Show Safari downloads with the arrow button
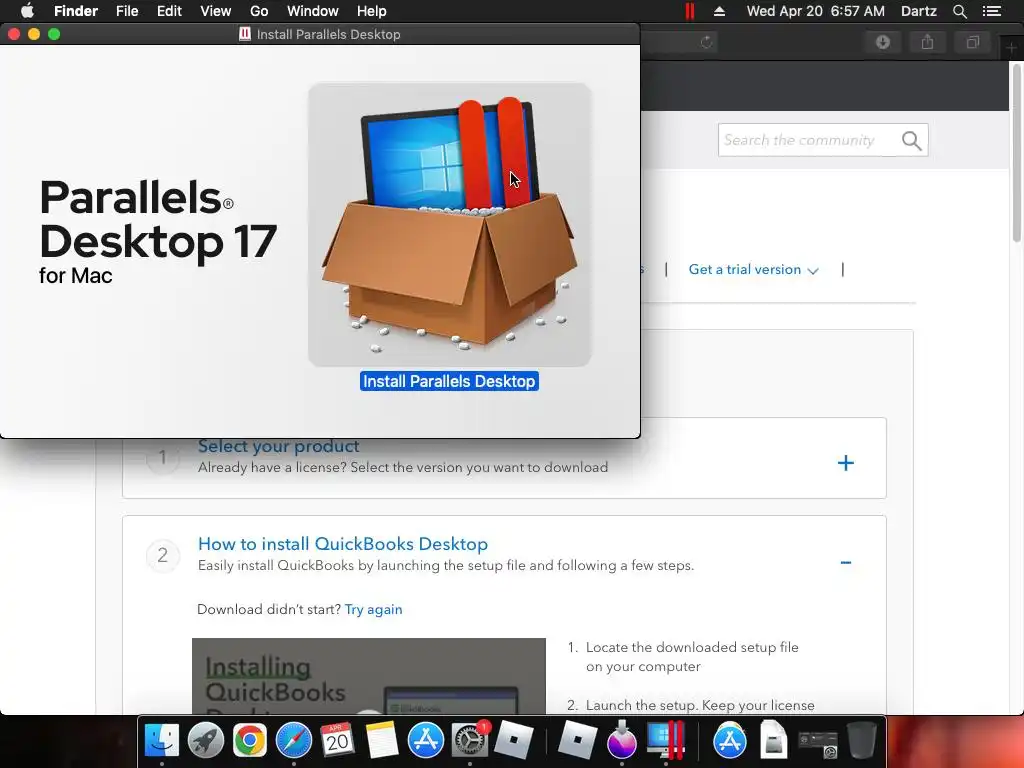1024x768 pixels. pyautogui.click(x=883, y=42)
